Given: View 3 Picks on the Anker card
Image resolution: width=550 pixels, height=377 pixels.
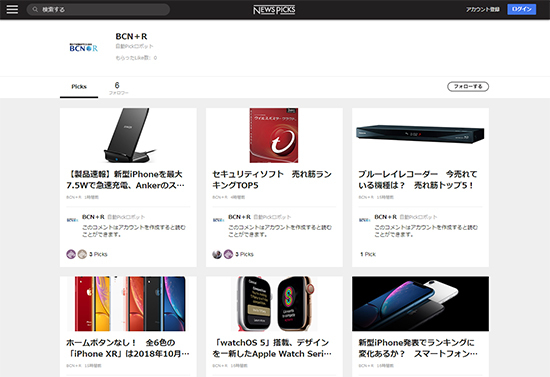Looking at the screenshot, I should tap(98, 254).
